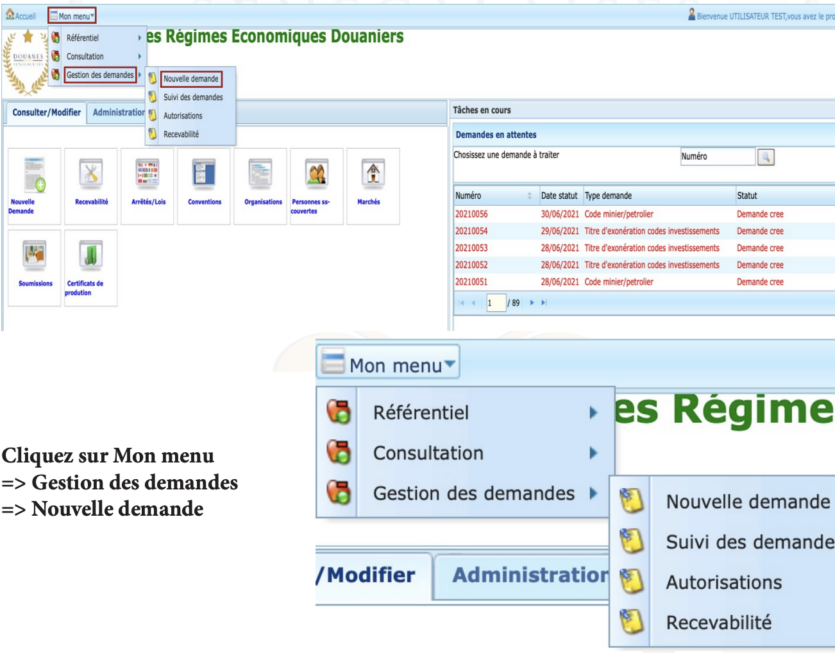Sort the table by Numéro column
Image resolution: width=835 pixels, height=653 pixels.
click(x=492, y=196)
